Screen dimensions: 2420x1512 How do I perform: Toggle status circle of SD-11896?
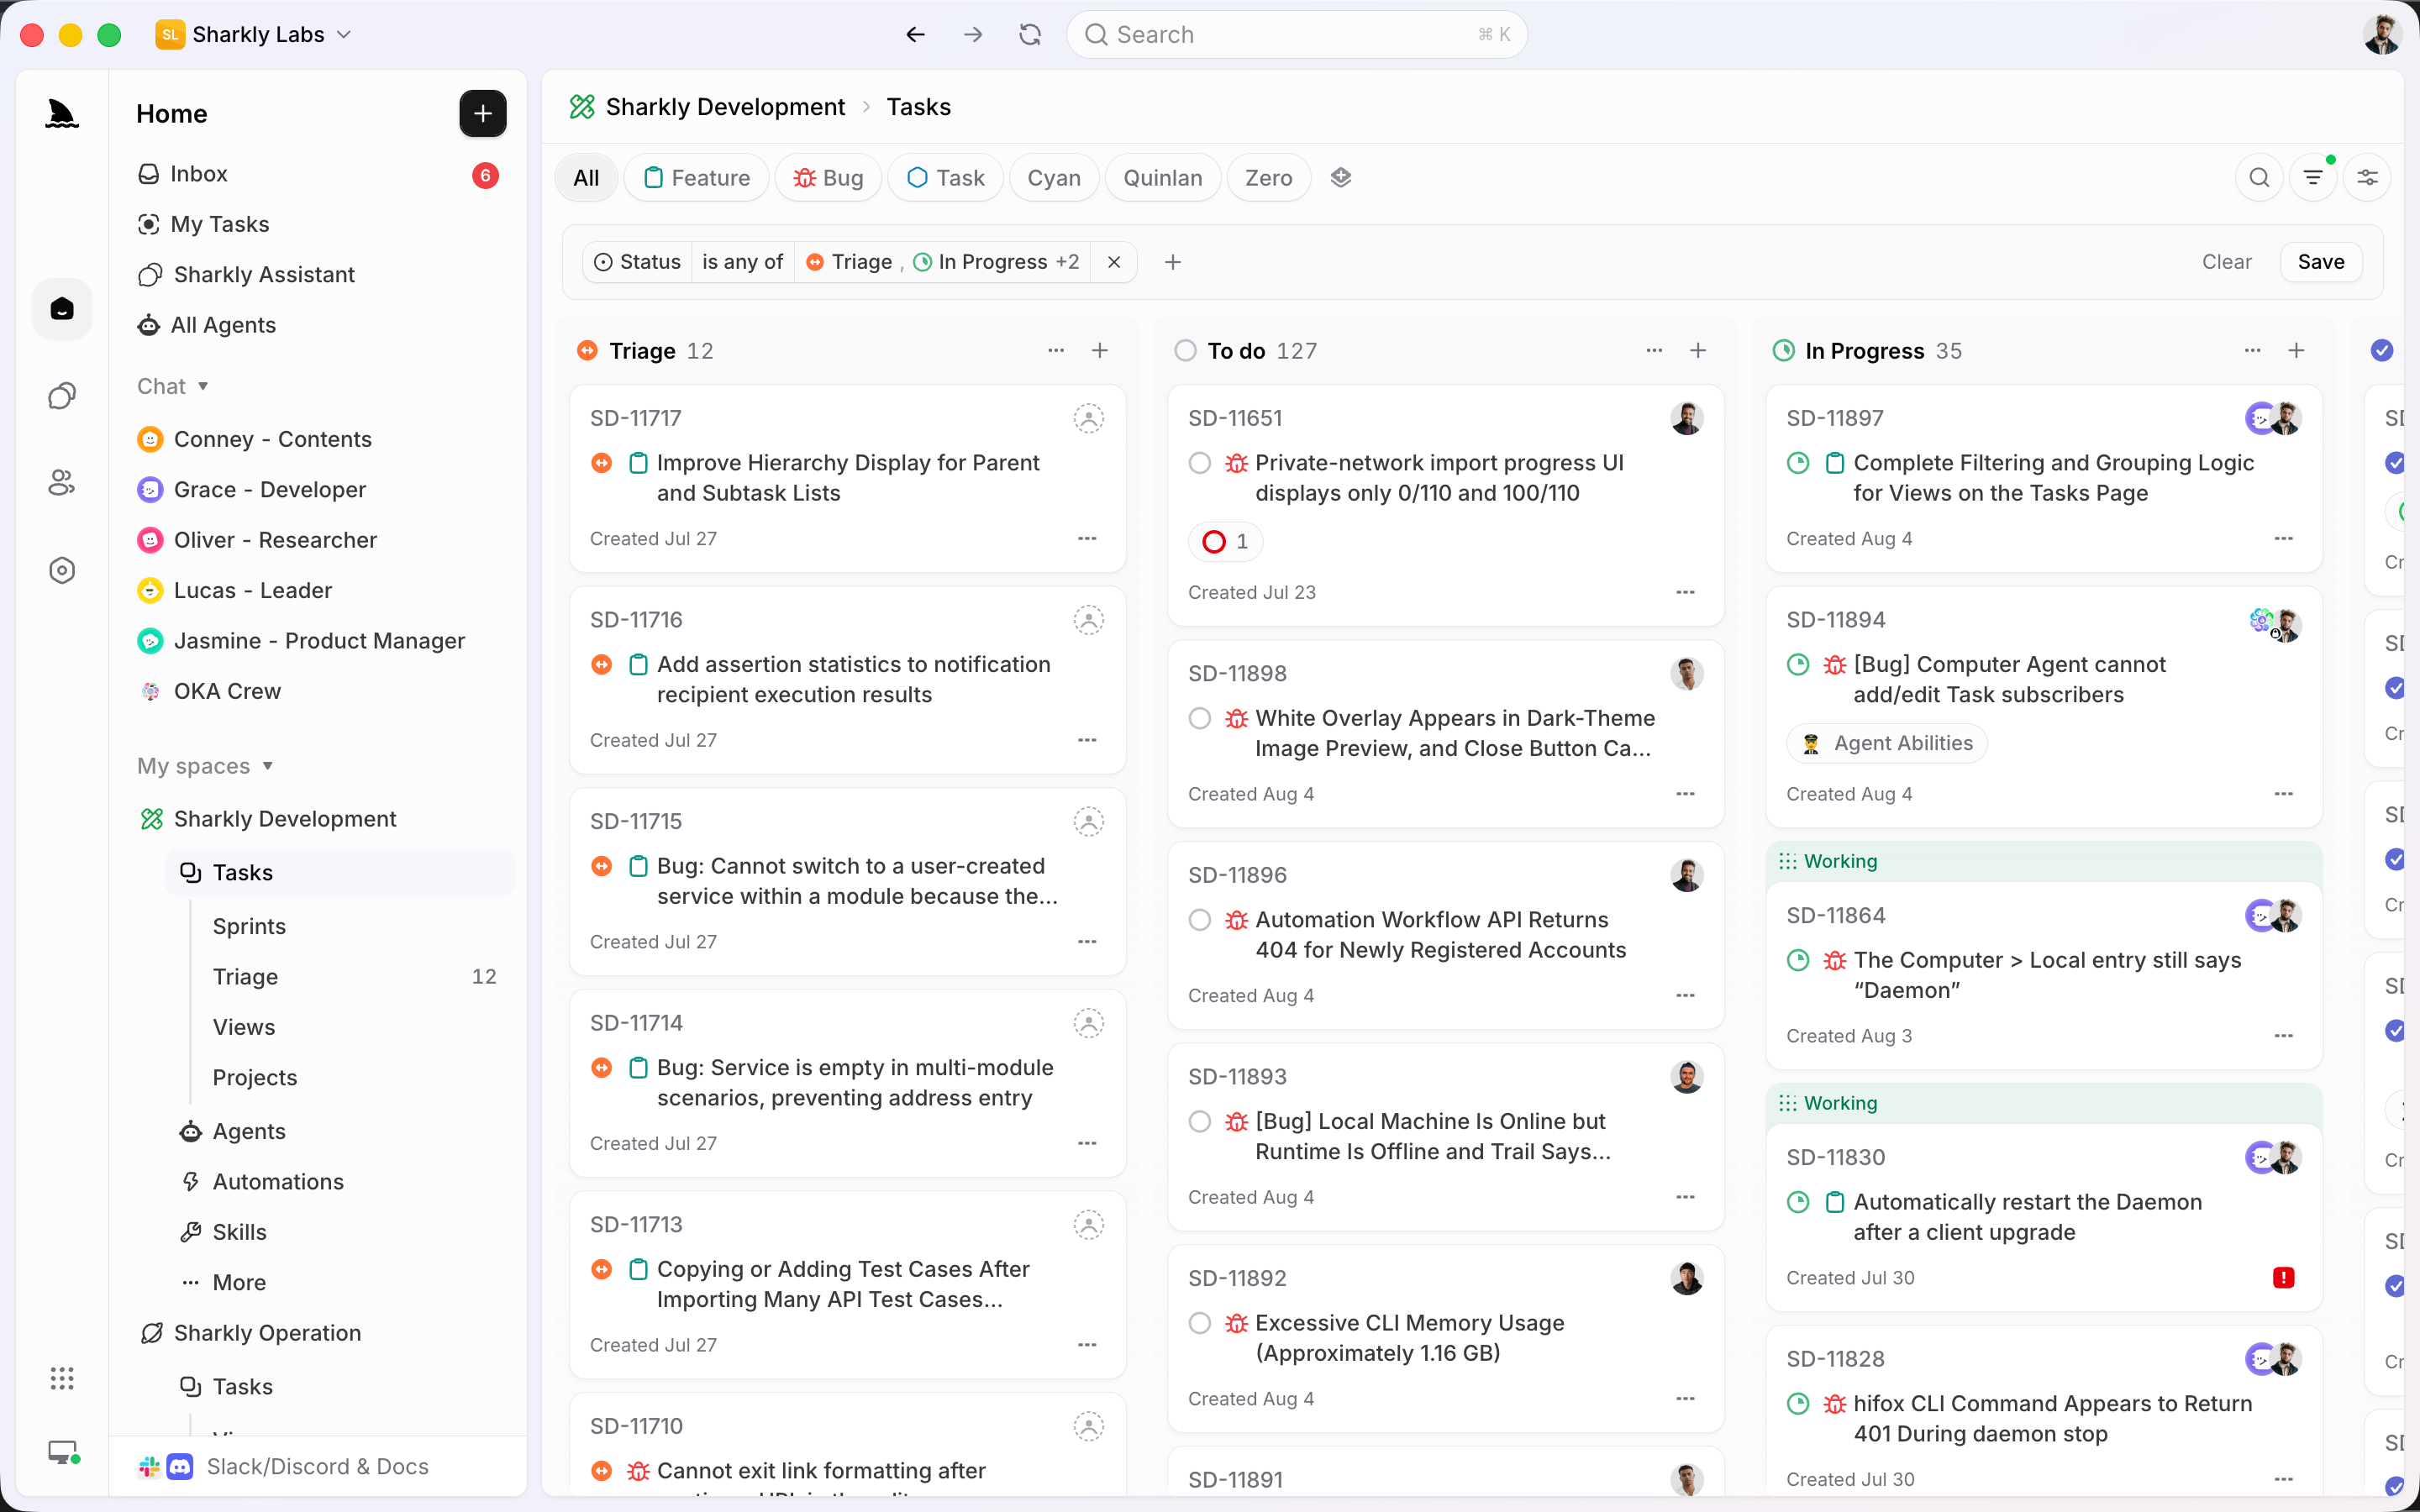[x=1200, y=920]
